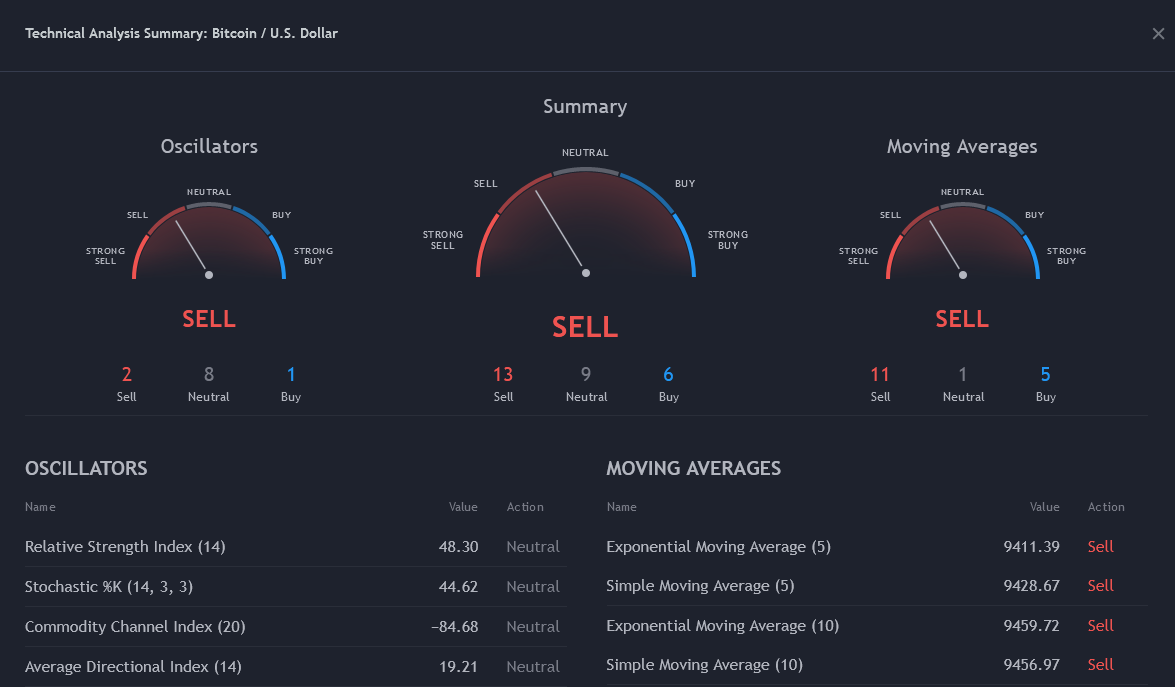Viewport: 1175px width, 687px height.
Task: Click the OSCILLATORS table section heading
Action: tap(86, 469)
